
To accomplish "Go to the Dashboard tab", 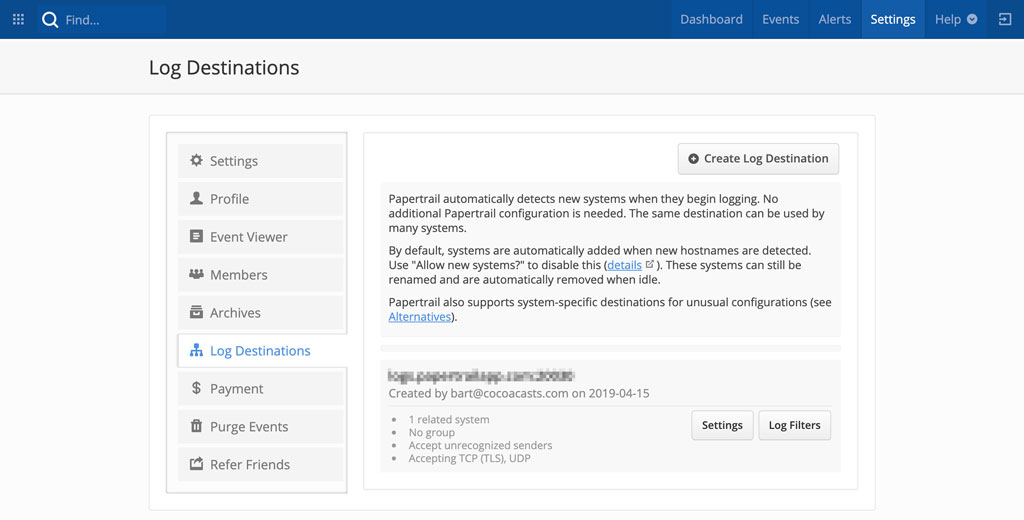I will click(x=711, y=20).
